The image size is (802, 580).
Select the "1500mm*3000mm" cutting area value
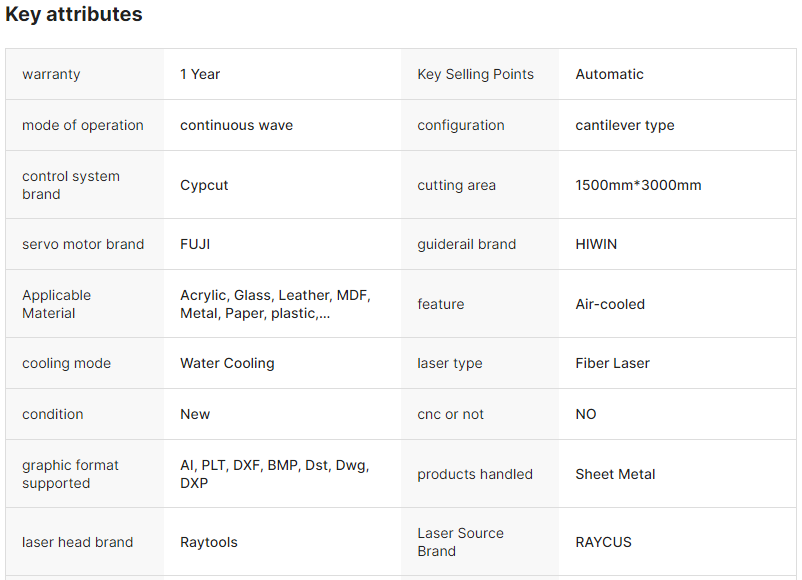click(638, 185)
